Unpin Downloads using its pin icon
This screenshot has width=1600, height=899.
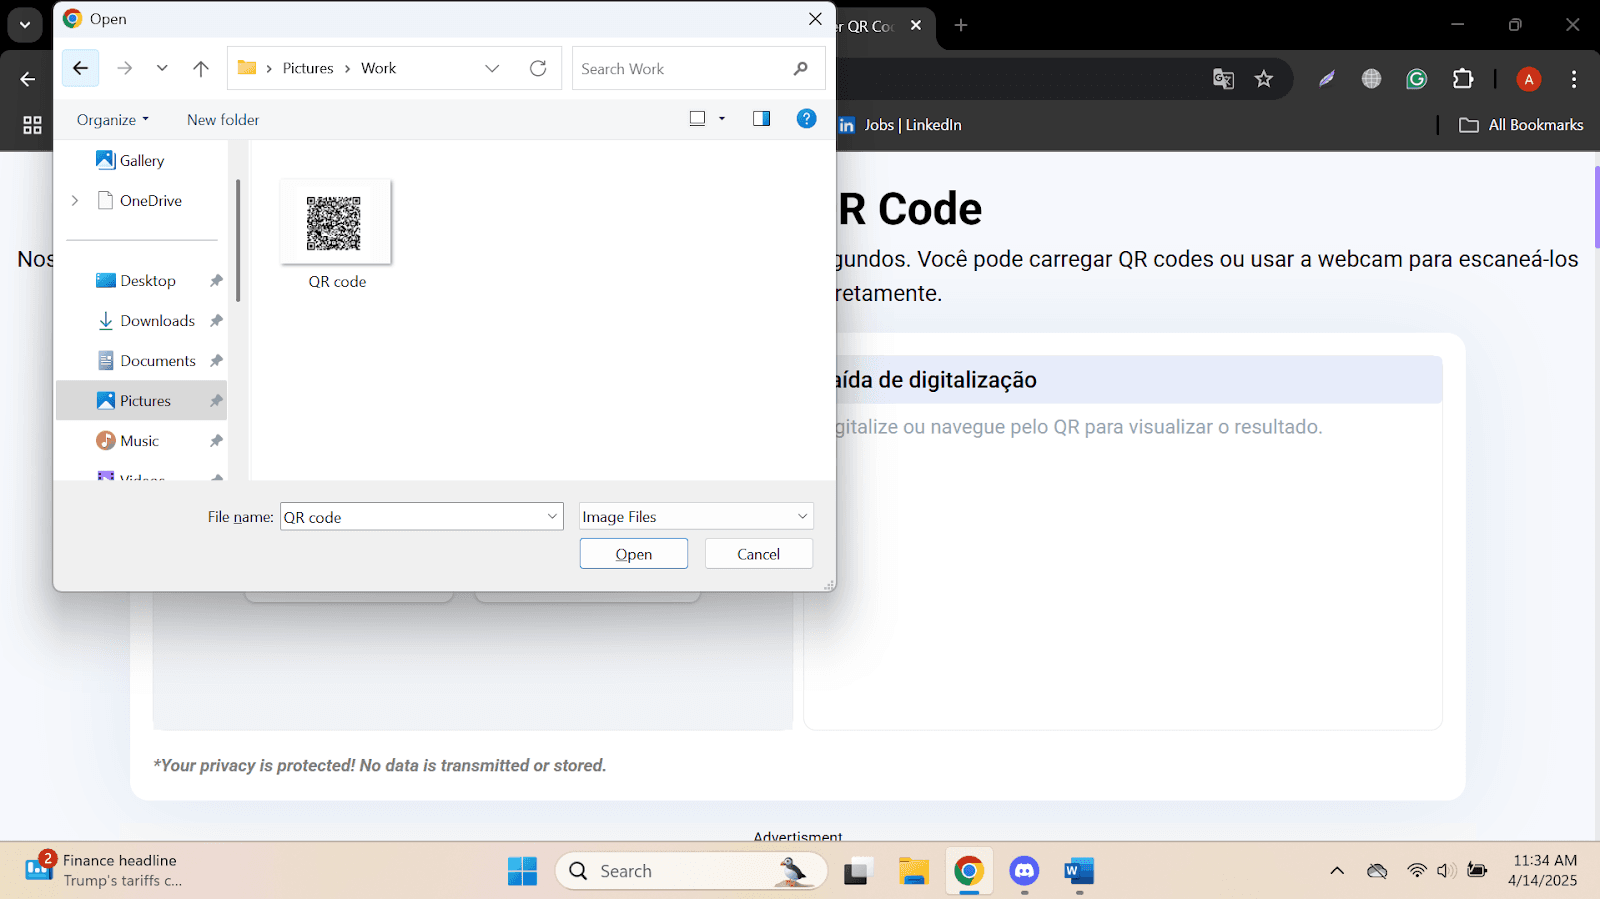coord(216,321)
